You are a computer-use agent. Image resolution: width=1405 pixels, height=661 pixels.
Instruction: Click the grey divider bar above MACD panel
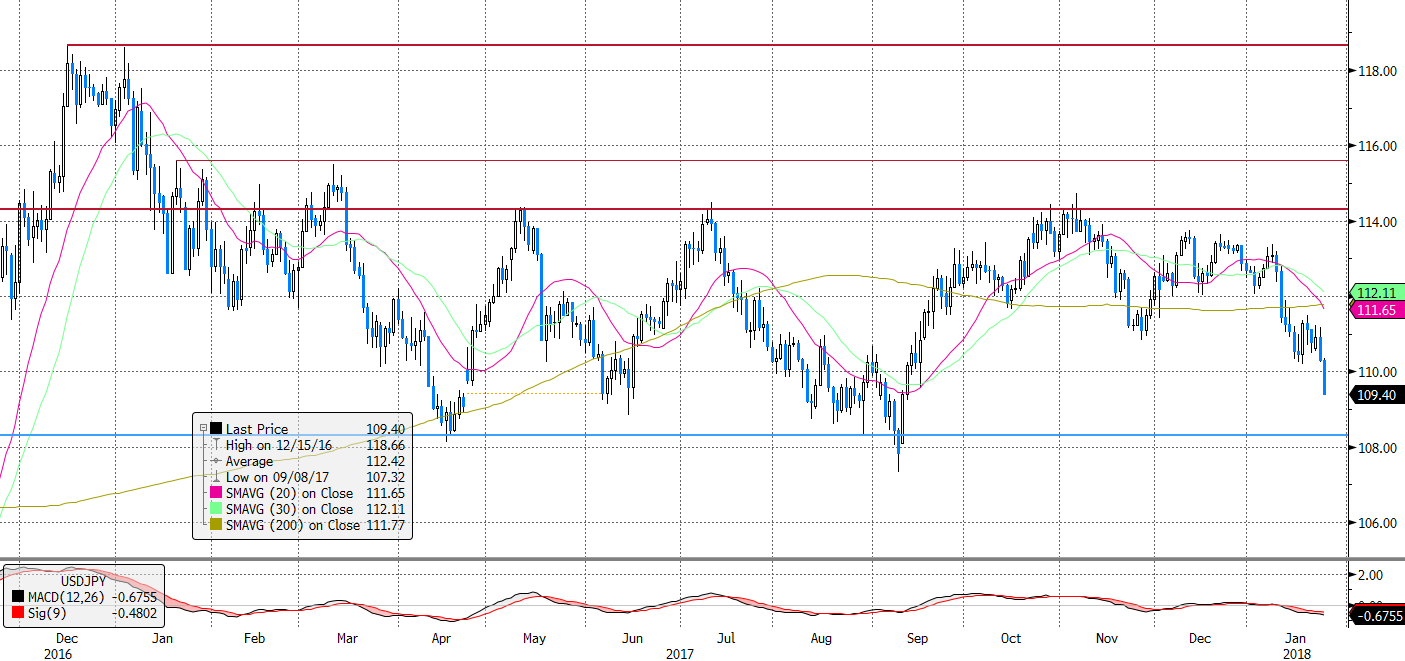(702, 559)
